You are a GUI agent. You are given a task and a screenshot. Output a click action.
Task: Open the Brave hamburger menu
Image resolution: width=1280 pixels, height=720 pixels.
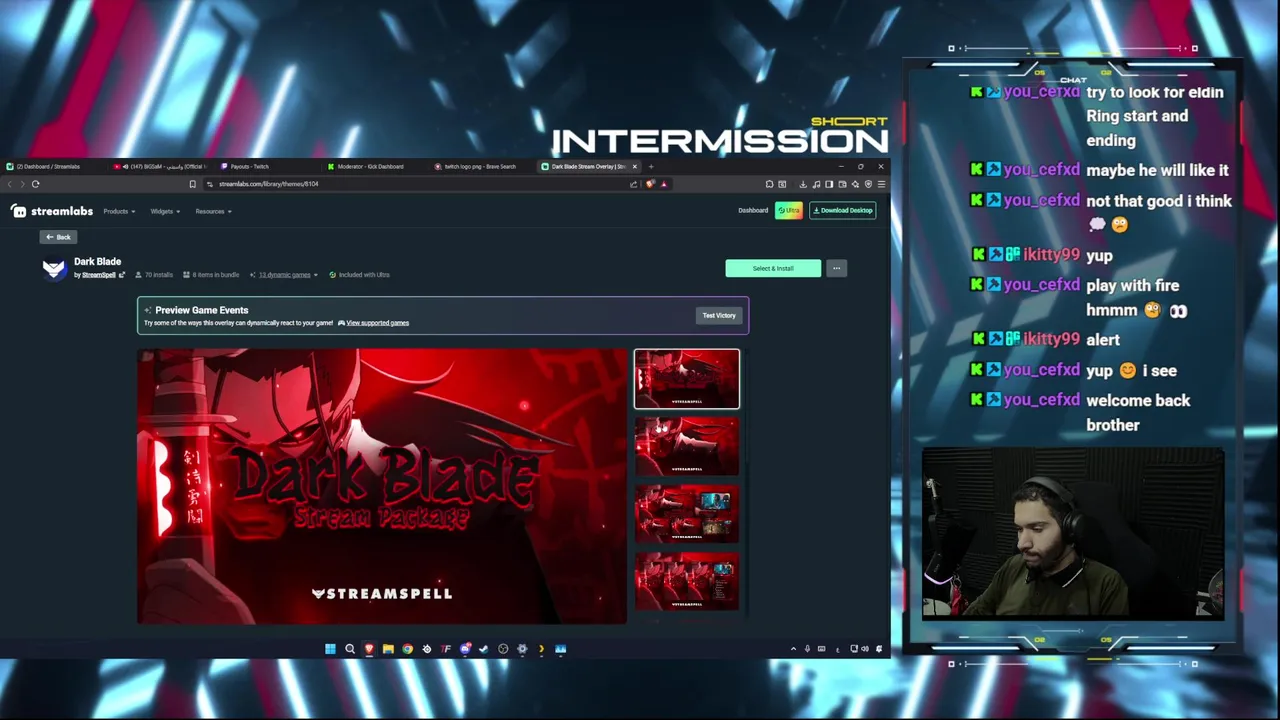click(x=881, y=184)
